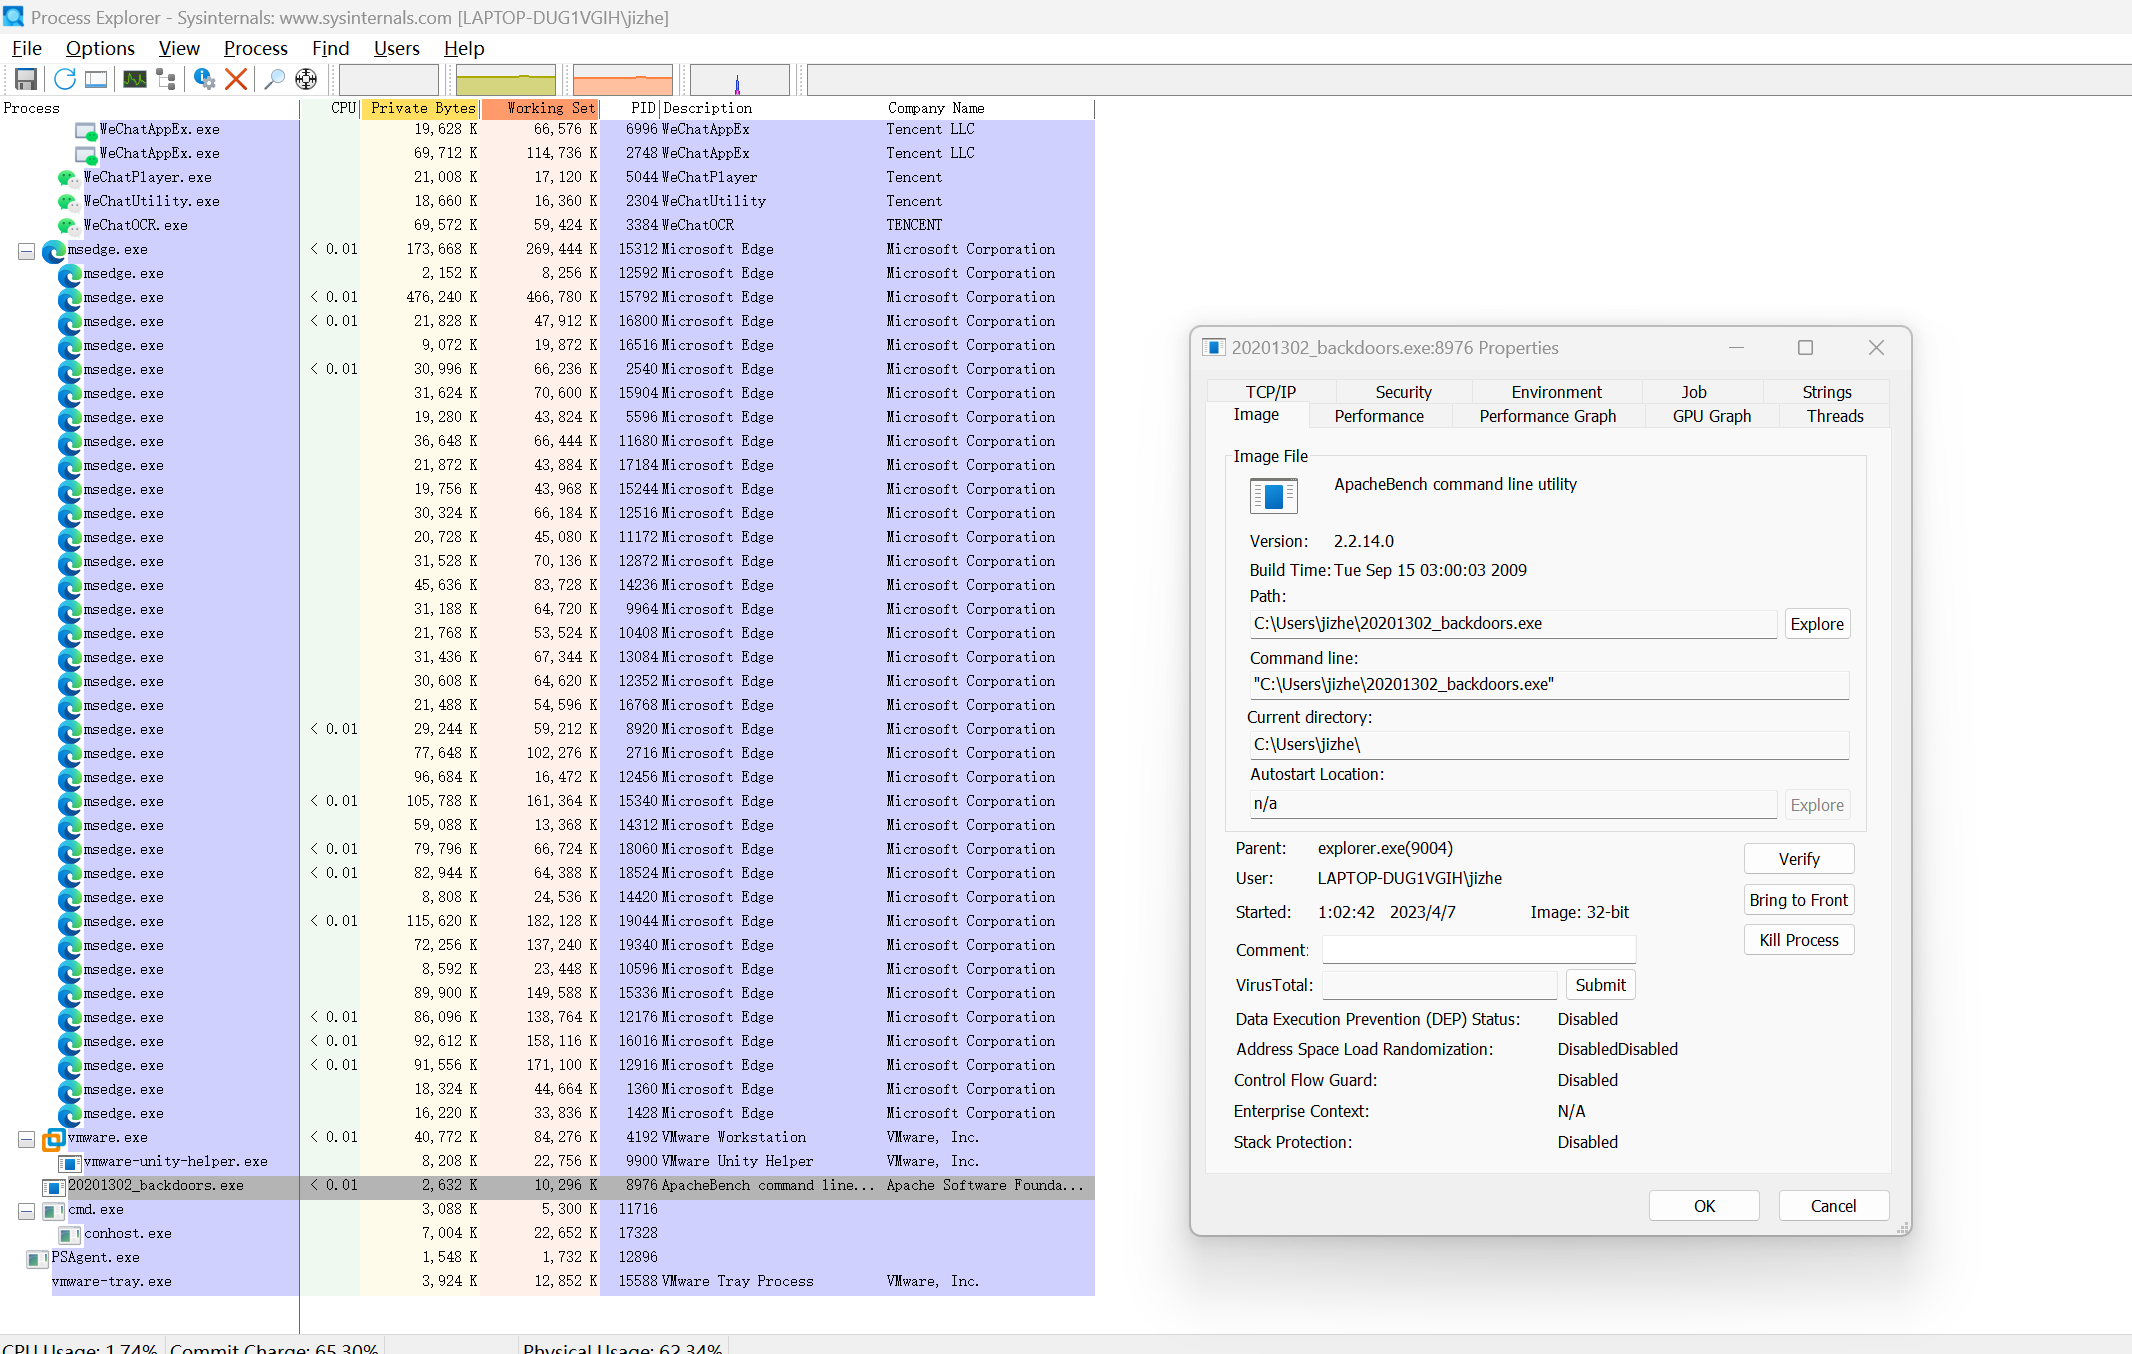Click the Bring to Front button
Screen dimensions: 2132x1354
click(1799, 900)
